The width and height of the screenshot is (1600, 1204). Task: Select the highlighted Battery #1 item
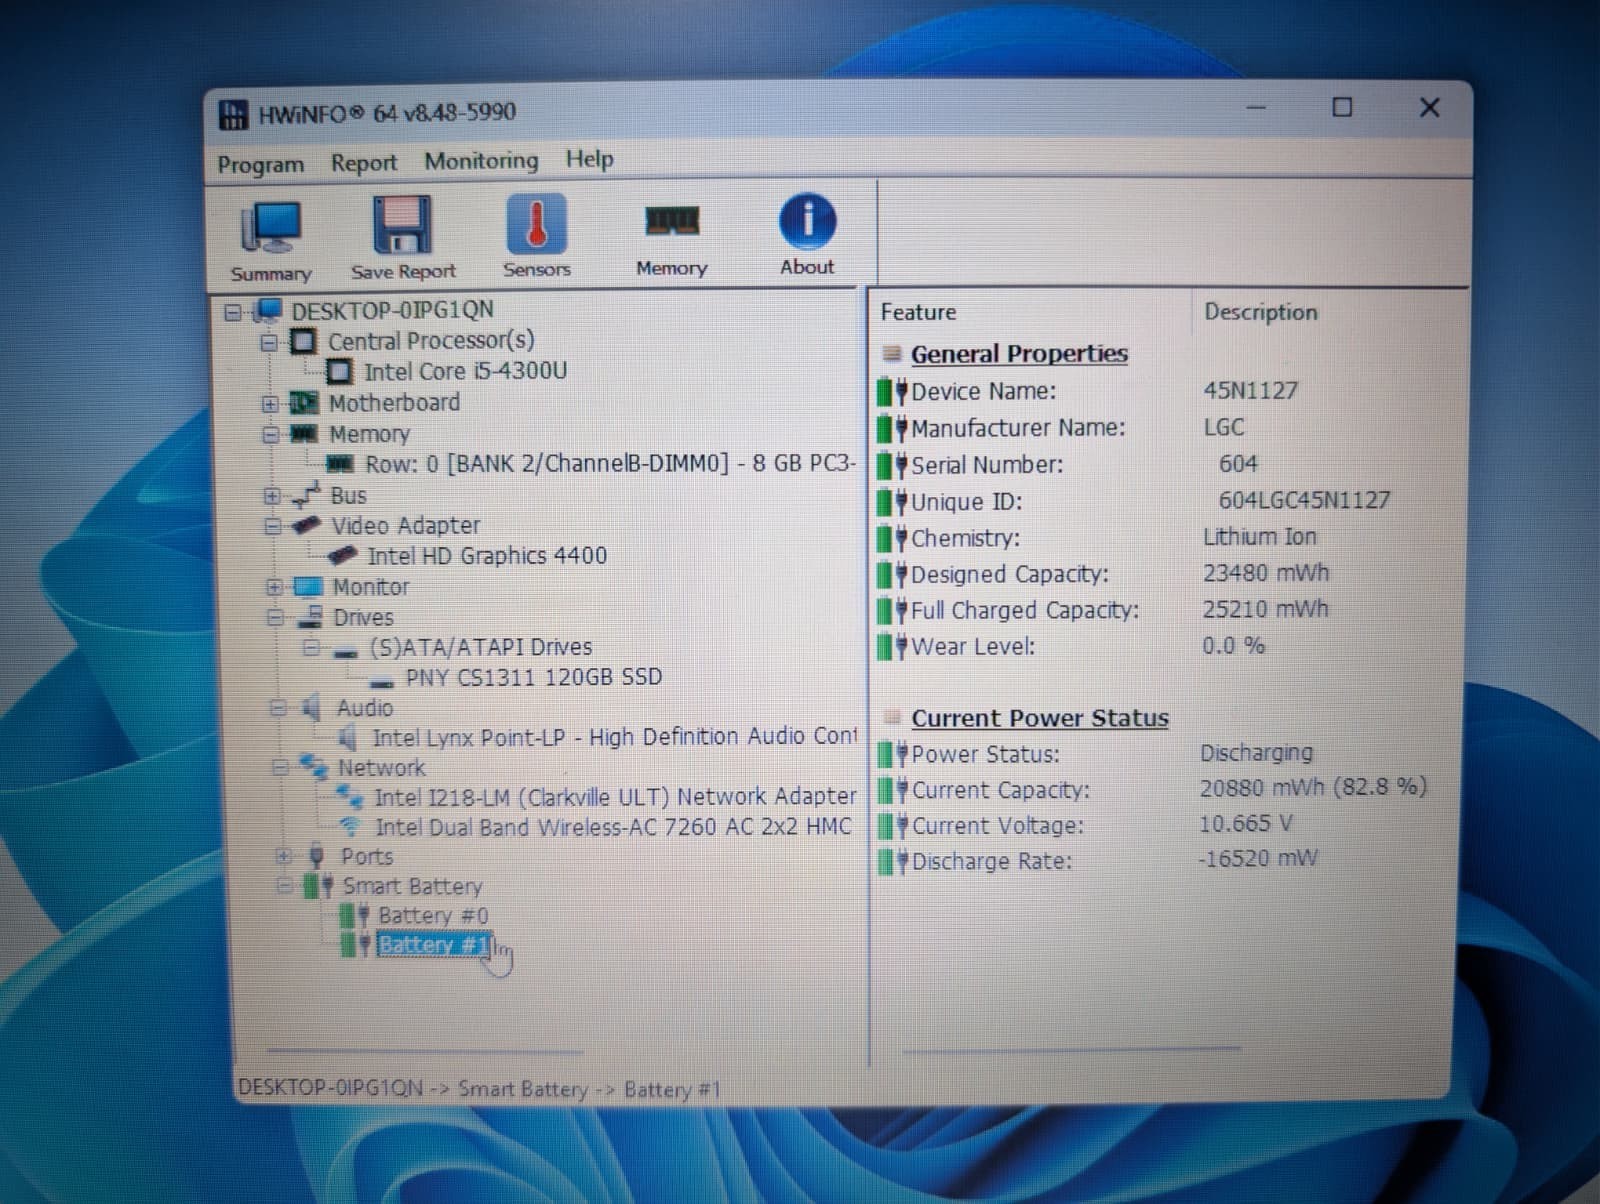click(x=433, y=945)
